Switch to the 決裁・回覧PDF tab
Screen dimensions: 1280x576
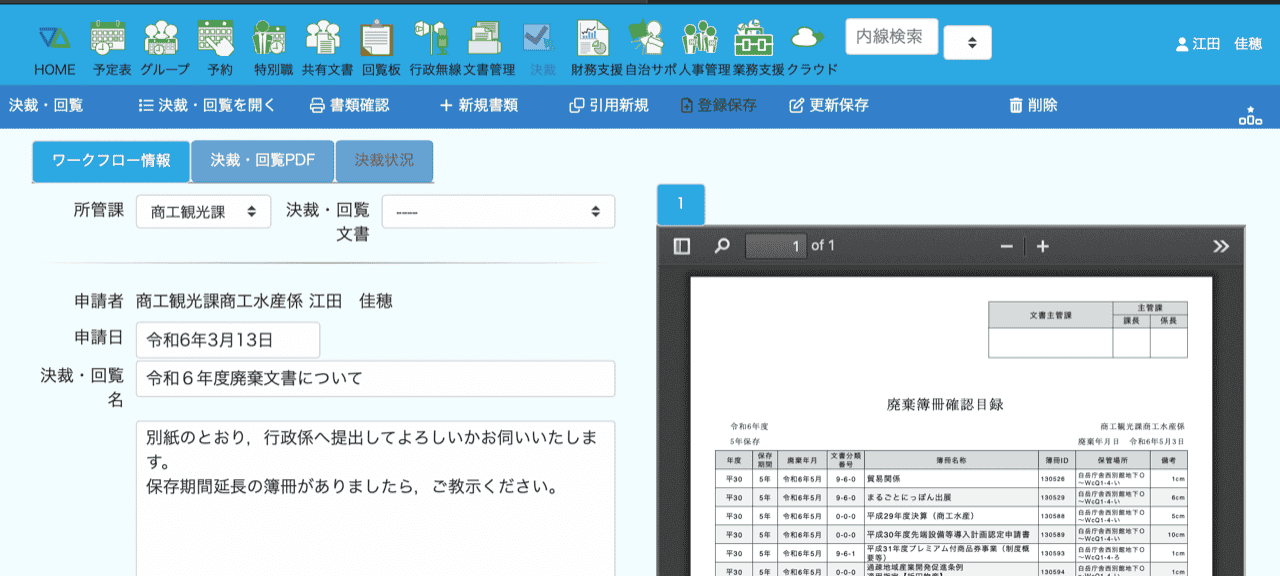click(262, 161)
